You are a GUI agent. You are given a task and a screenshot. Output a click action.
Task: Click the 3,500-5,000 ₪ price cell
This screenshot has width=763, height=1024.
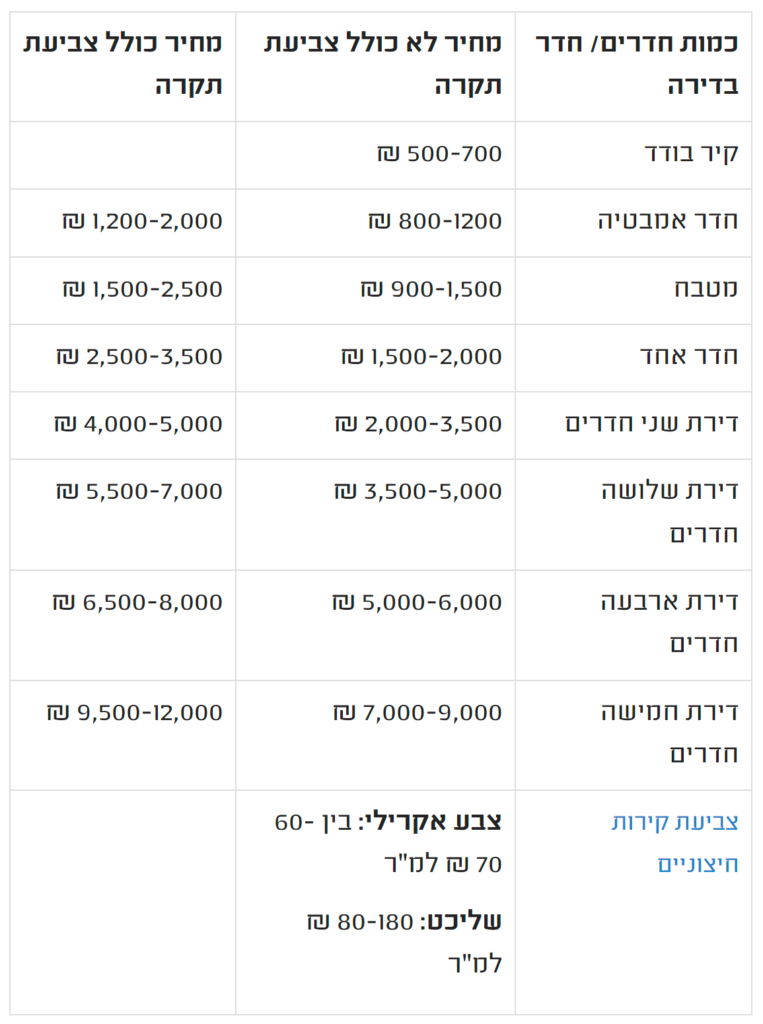418,491
